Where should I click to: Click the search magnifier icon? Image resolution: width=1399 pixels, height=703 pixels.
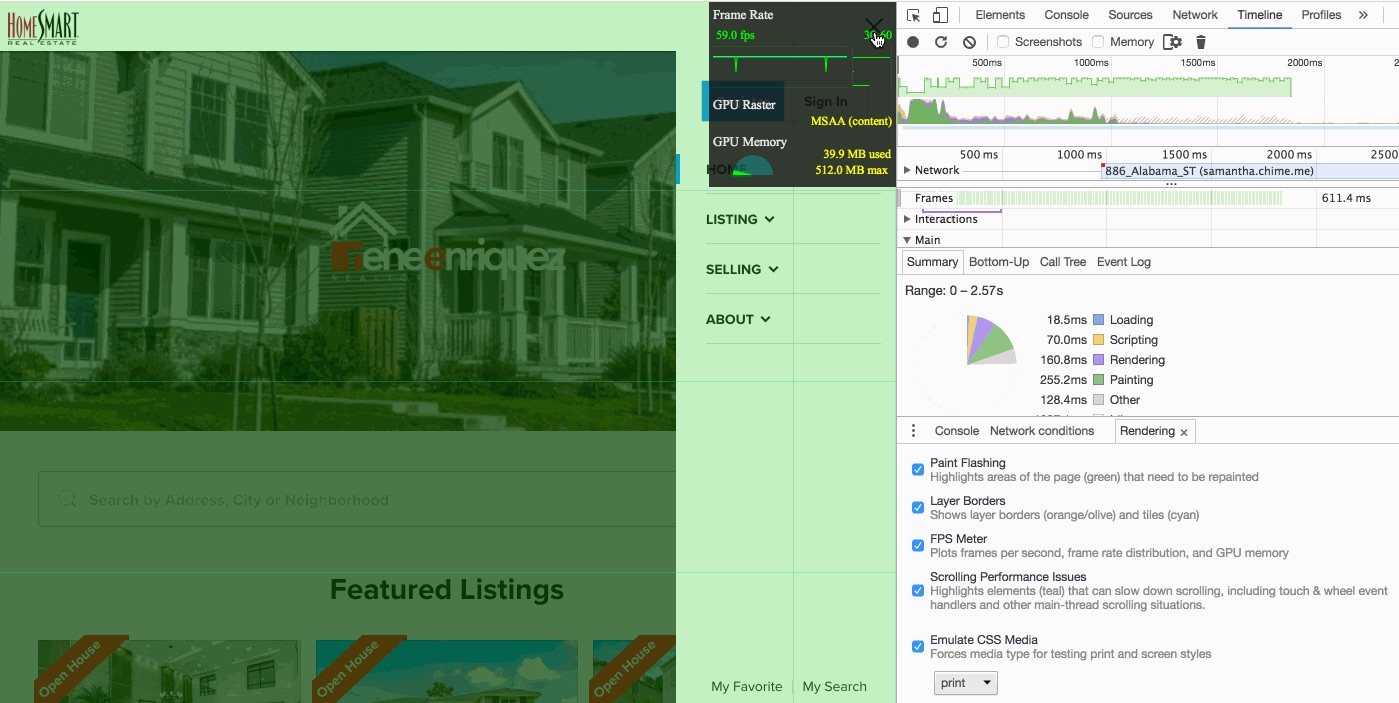67,499
